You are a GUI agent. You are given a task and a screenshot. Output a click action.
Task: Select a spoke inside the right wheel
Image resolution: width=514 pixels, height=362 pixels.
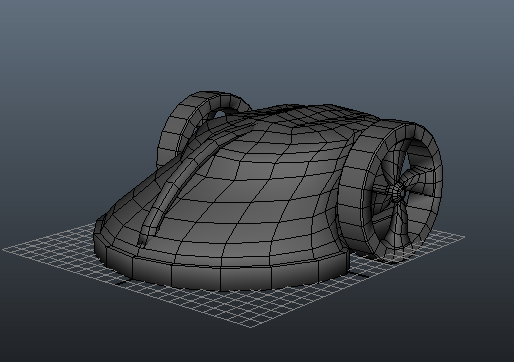click(415, 173)
